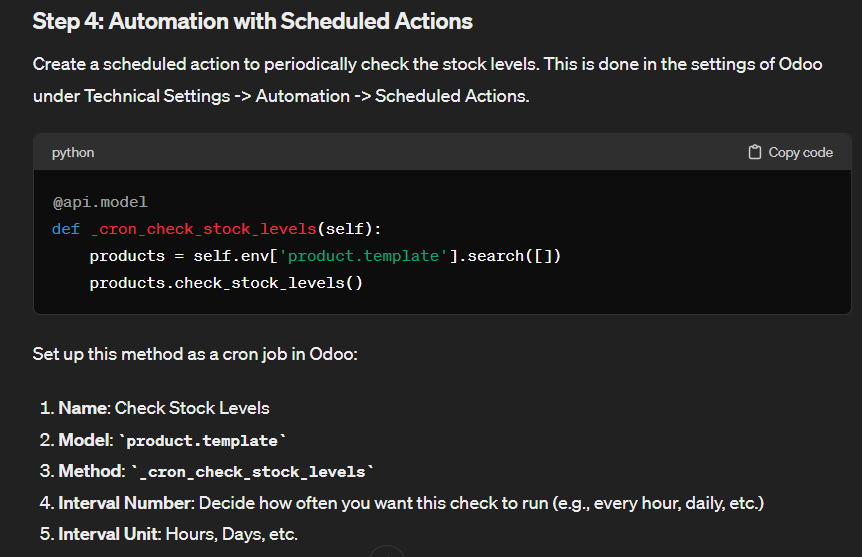This screenshot has width=862, height=557.
Task: Click the products.check_stock_levels() code line
Action: (226, 283)
